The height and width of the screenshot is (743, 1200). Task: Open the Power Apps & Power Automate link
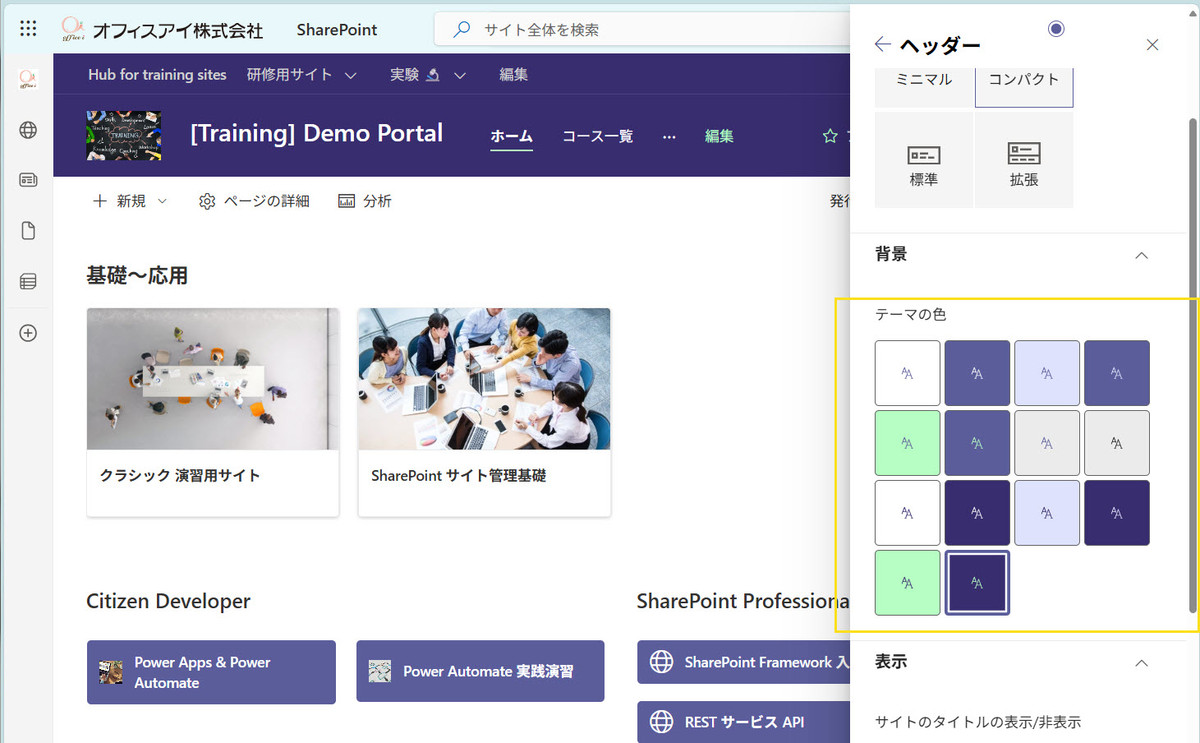(211, 672)
